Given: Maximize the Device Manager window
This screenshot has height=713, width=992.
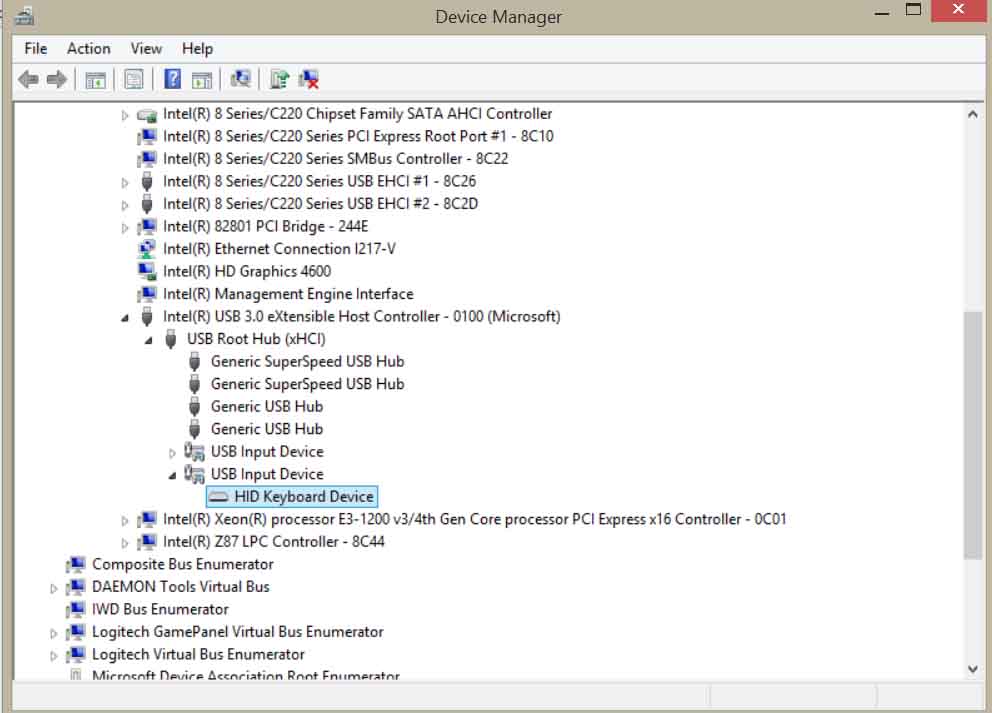Looking at the screenshot, I should (913, 10).
